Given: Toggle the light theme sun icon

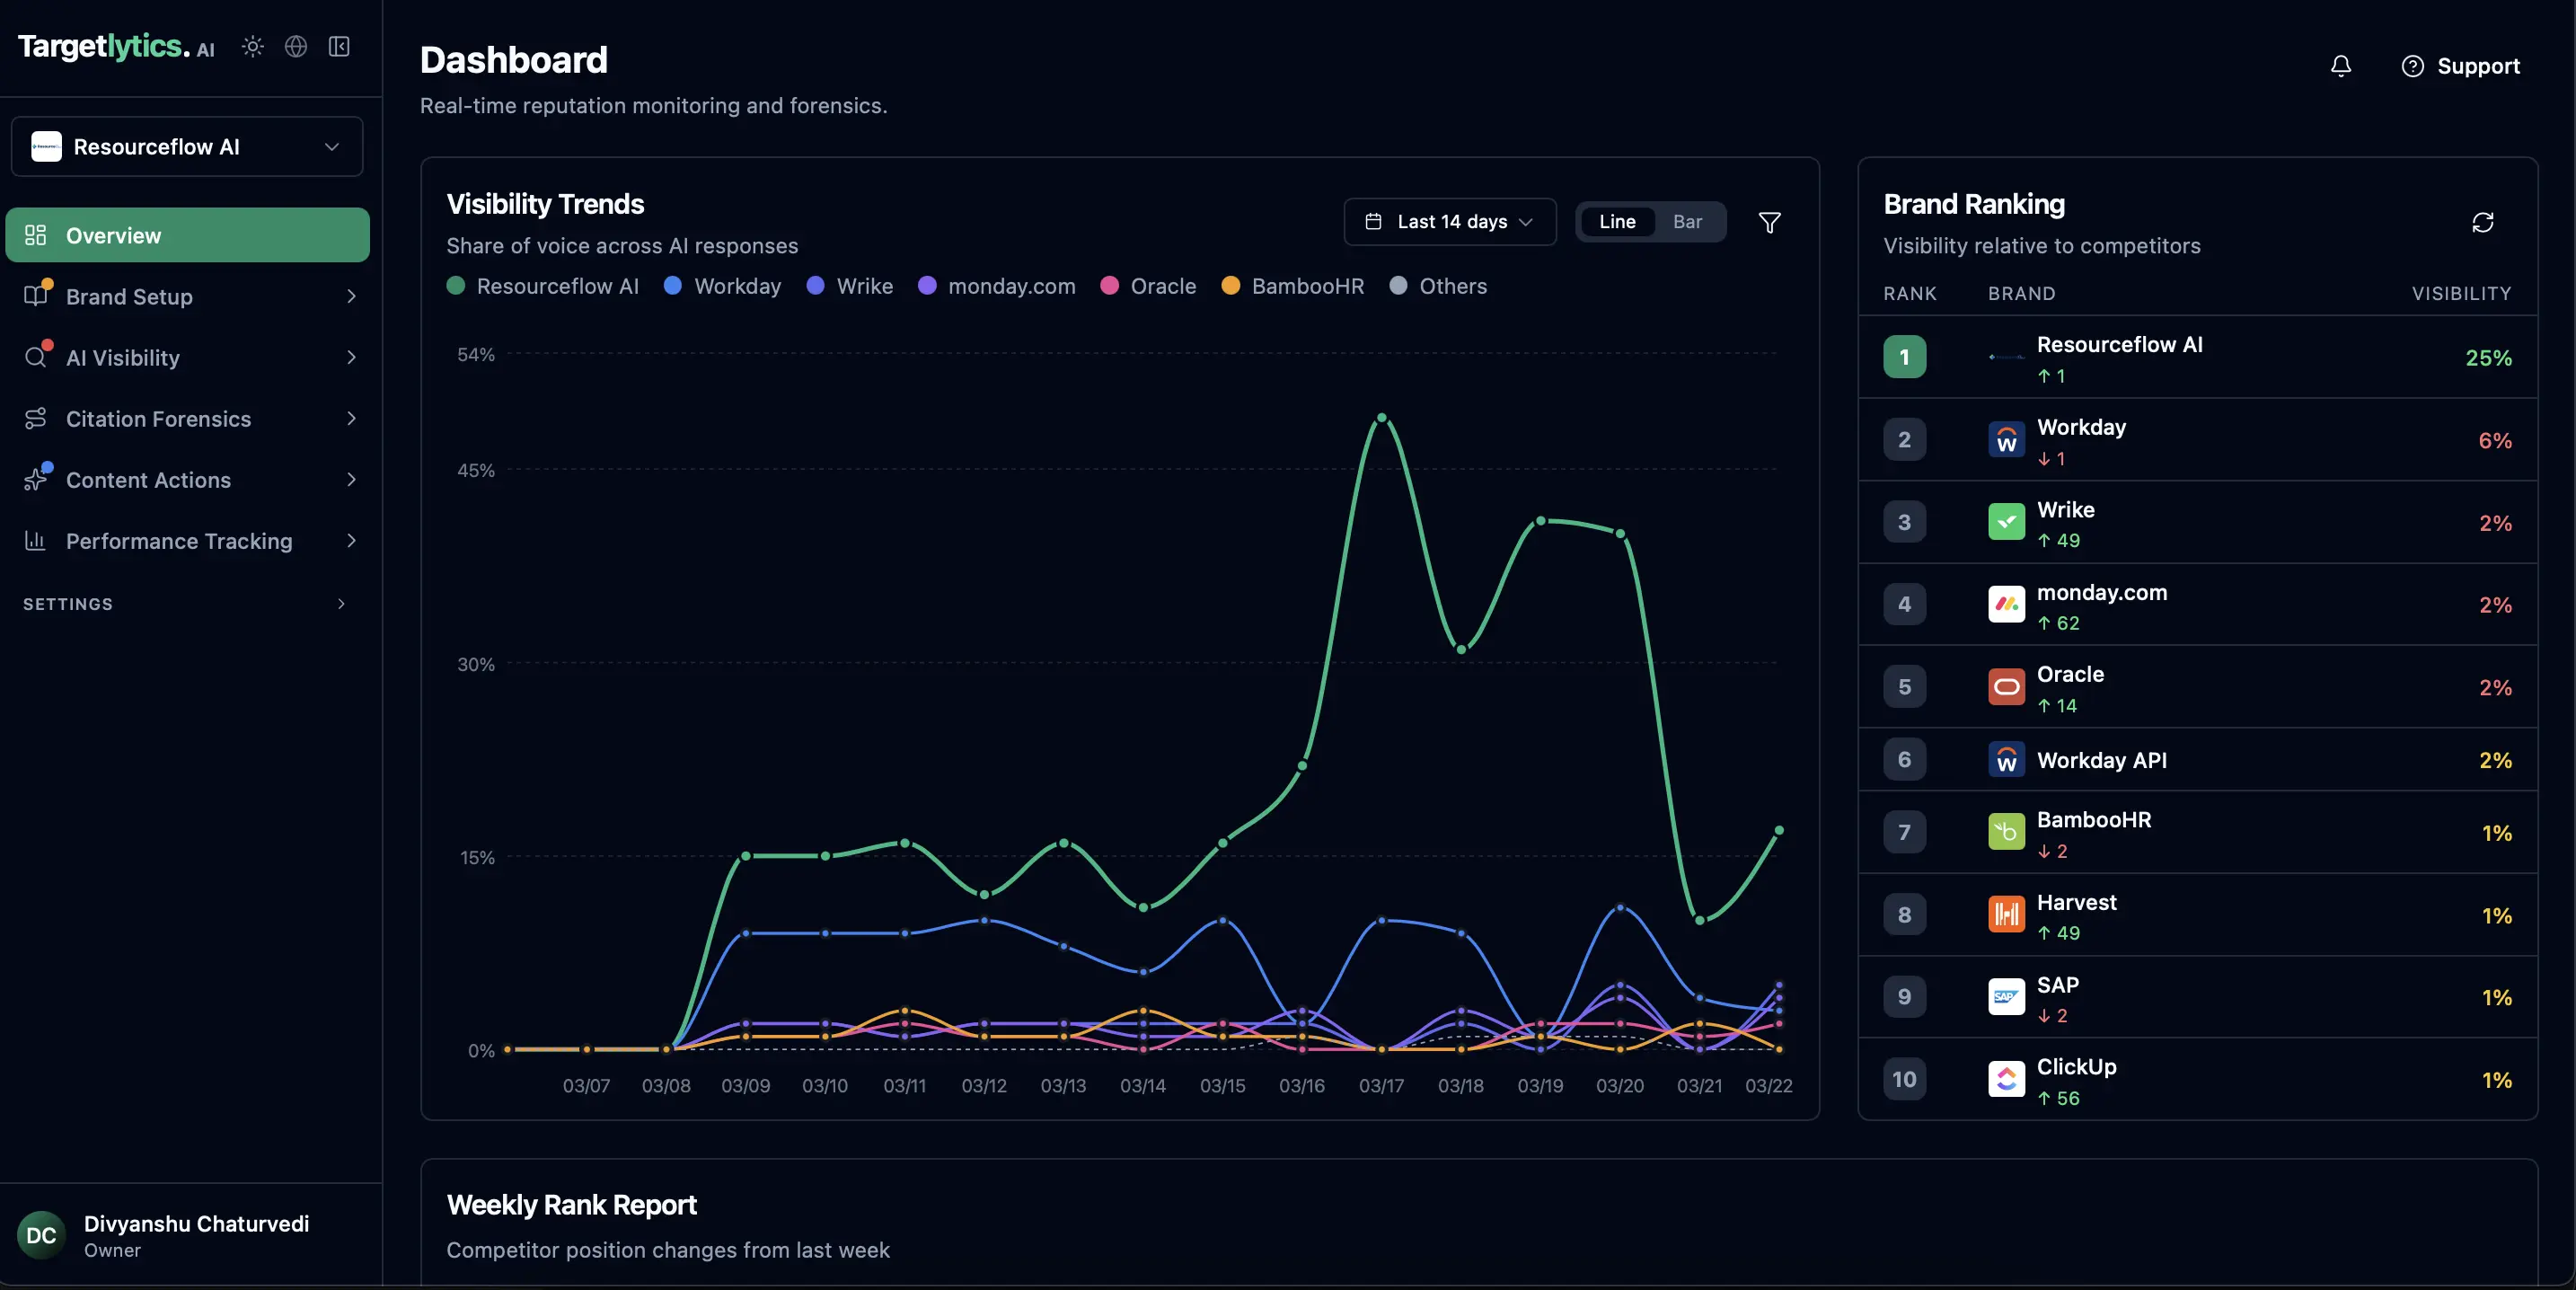Looking at the screenshot, I should pos(253,46).
